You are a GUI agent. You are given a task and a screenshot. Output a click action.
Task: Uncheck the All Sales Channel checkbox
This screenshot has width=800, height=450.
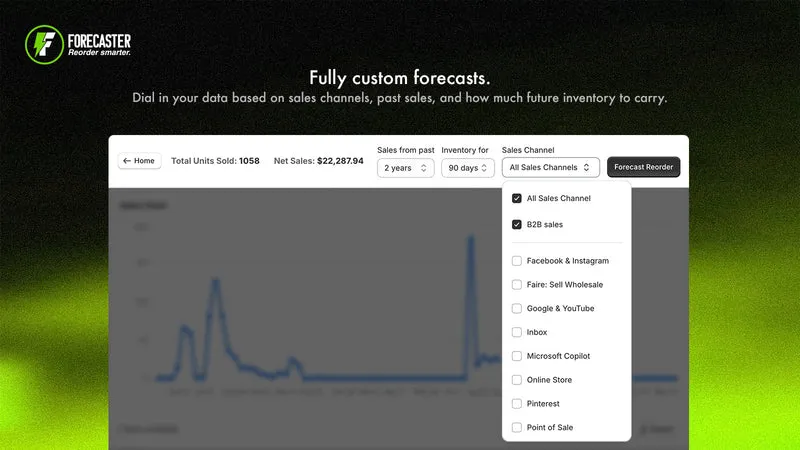517,198
